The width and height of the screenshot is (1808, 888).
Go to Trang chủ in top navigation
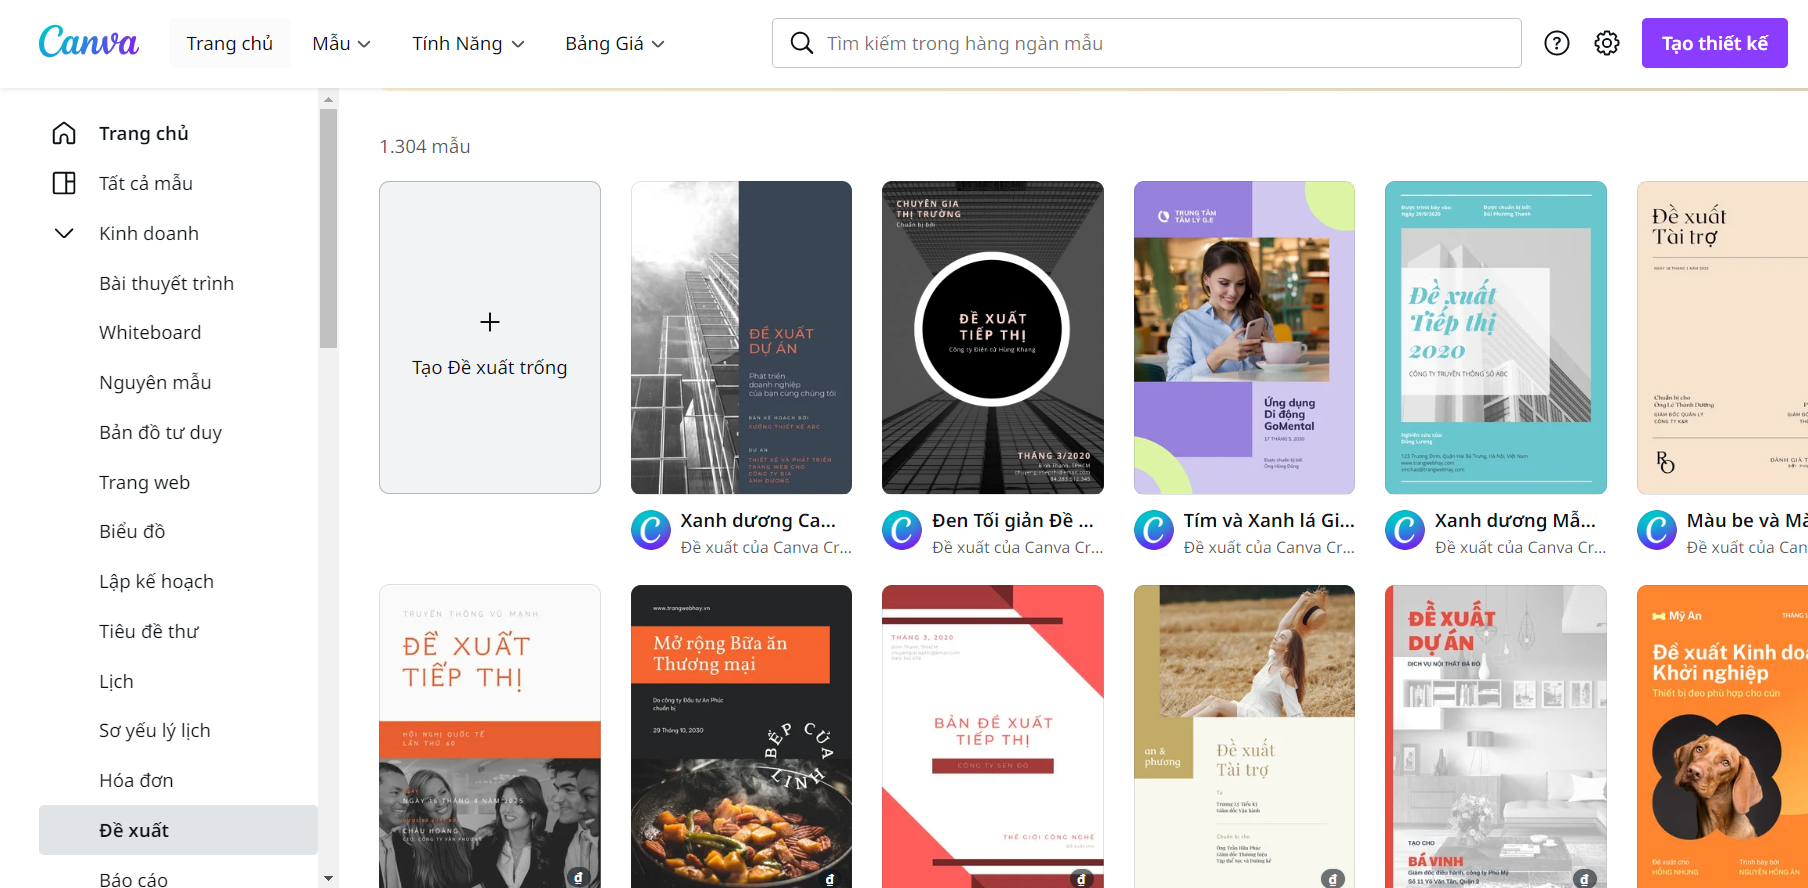[x=230, y=43]
